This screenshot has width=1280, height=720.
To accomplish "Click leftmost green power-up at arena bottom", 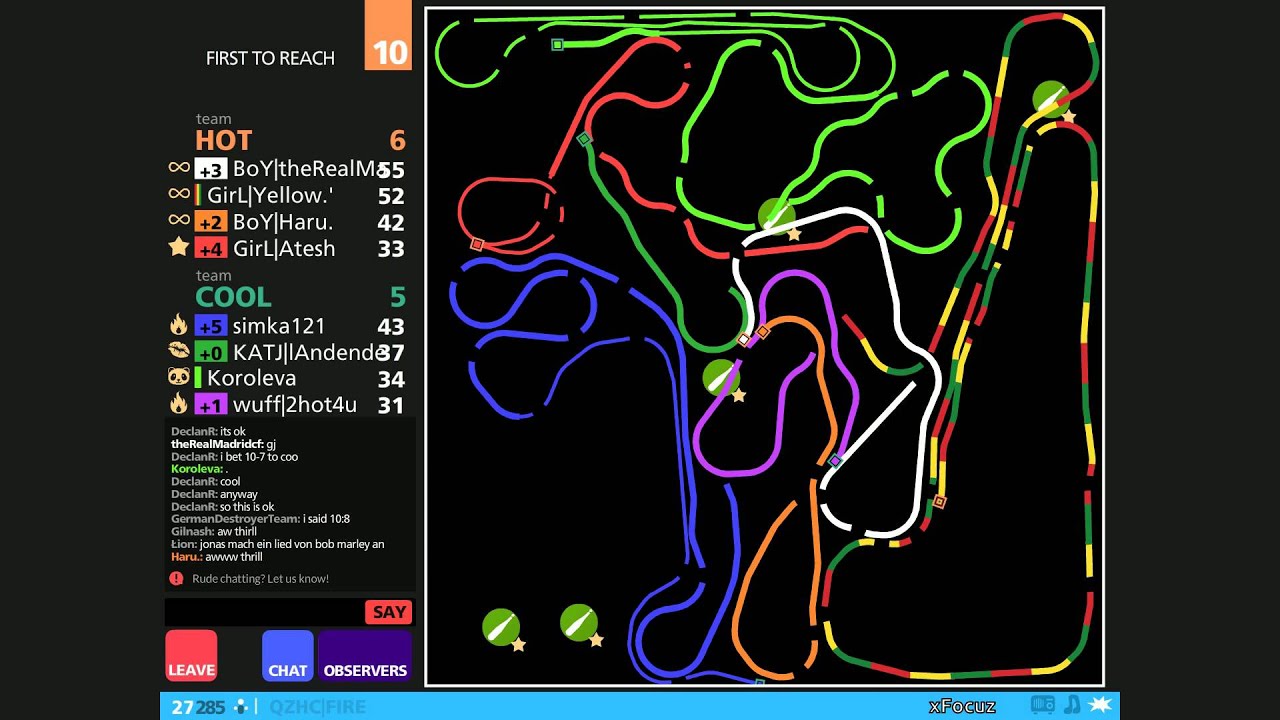I will click(501, 627).
